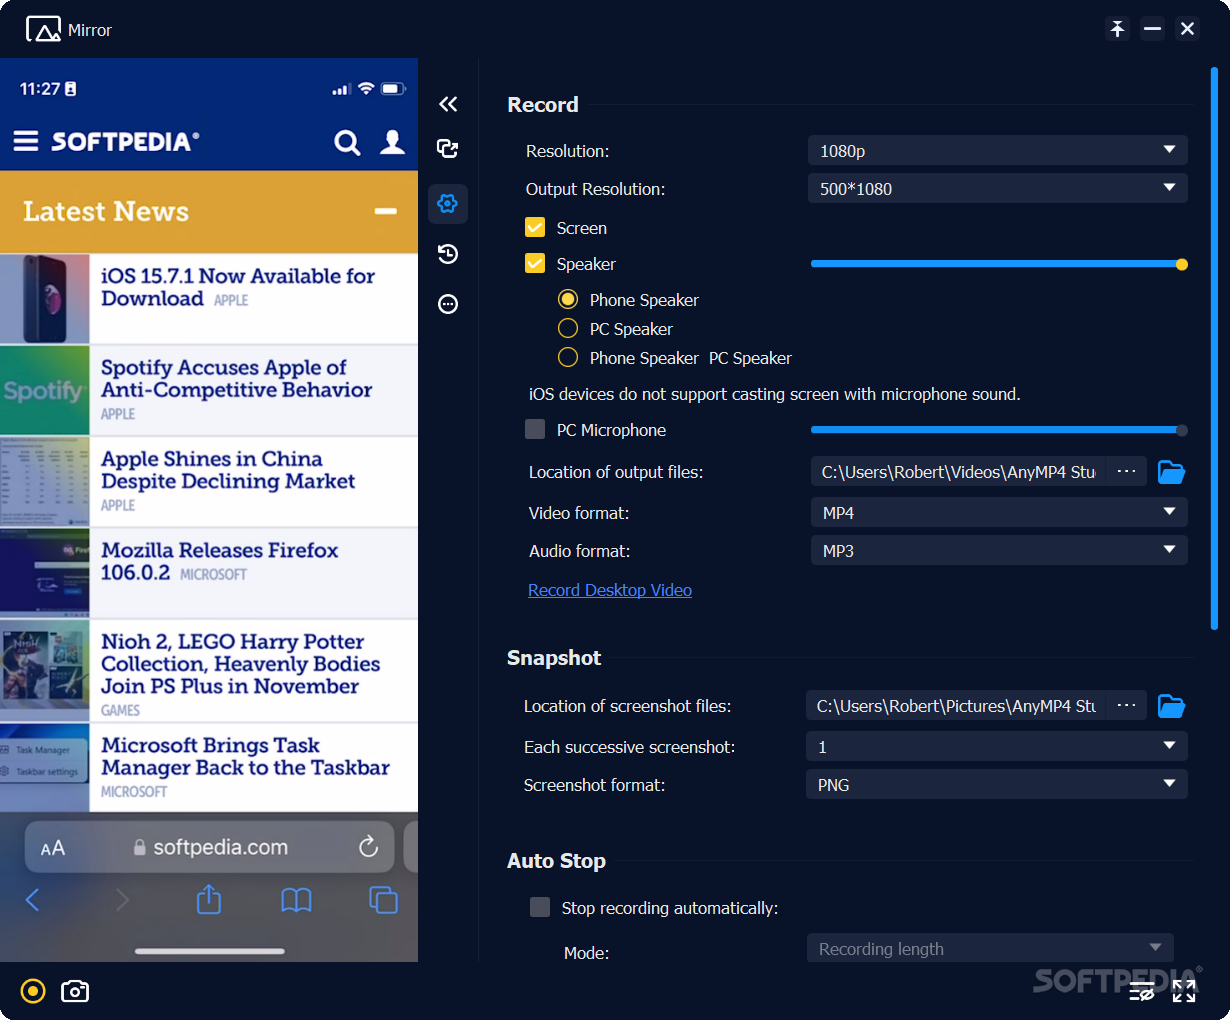This screenshot has height=1020, width=1230.
Task: Tap the iOS 15.7.1 article thumbnail
Action: pyautogui.click(x=45, y=298)
